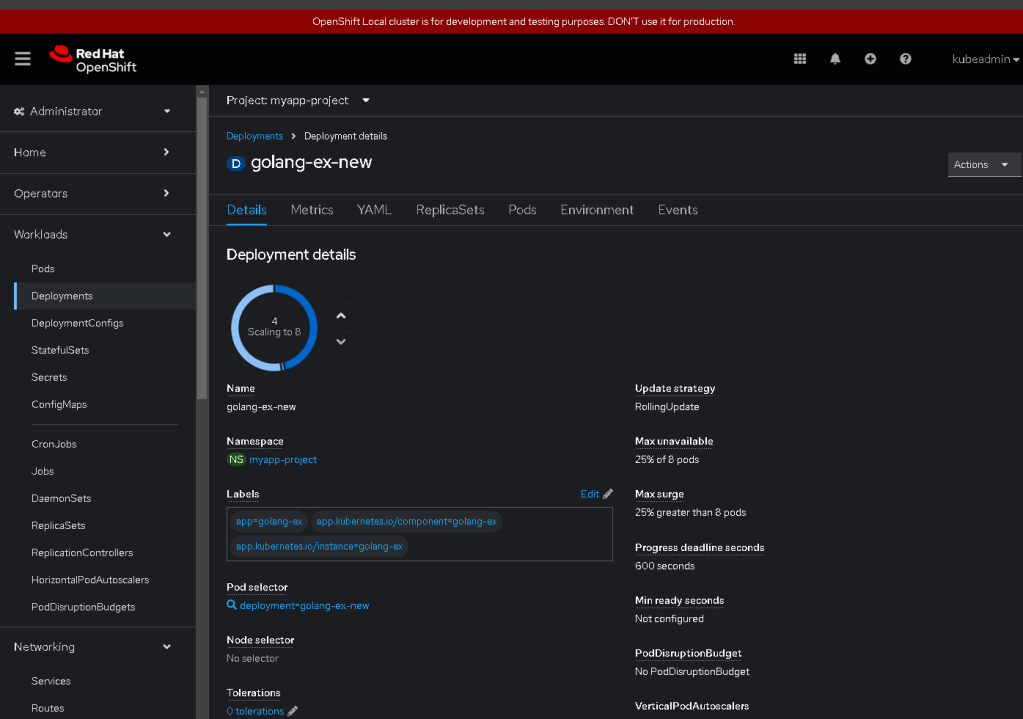The width and height of the screenshot is (1023, 719).
Task: Click the Red Hat OpenShift logo
Action: 93,59
